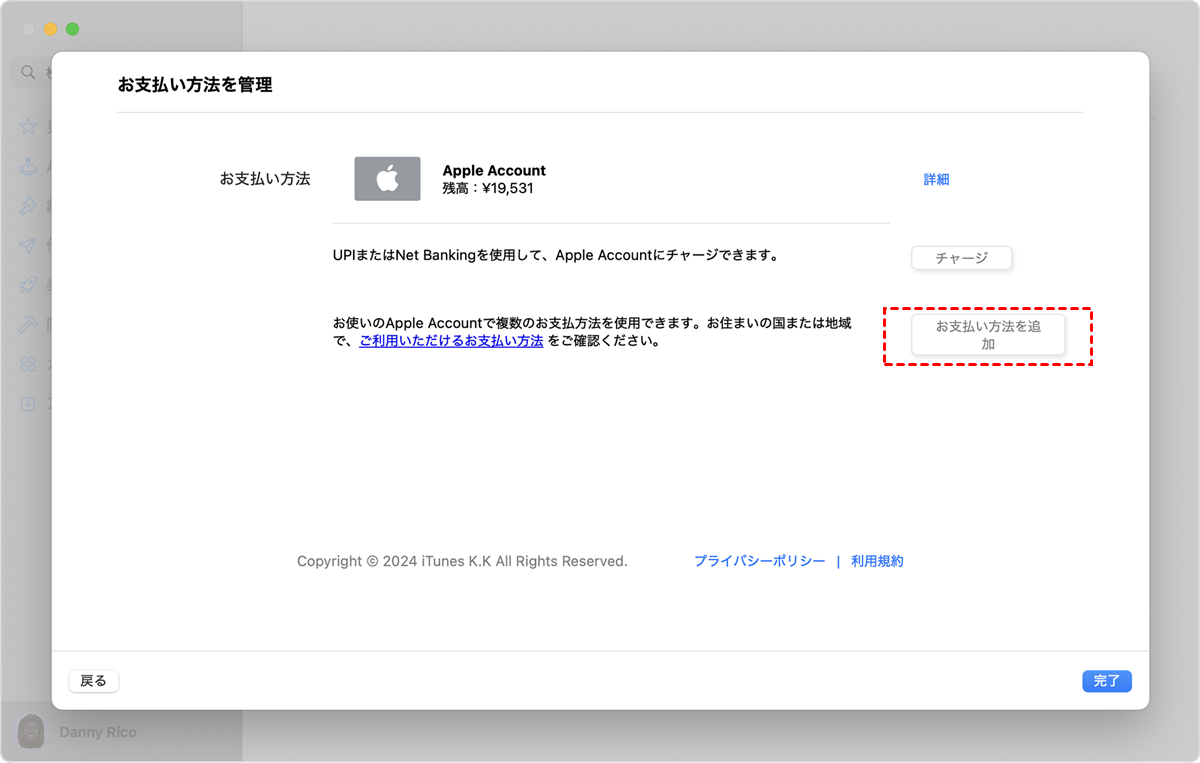Confirm with the 完了 button
The image size is (1200, 763).
click(x=1107, y=681)
